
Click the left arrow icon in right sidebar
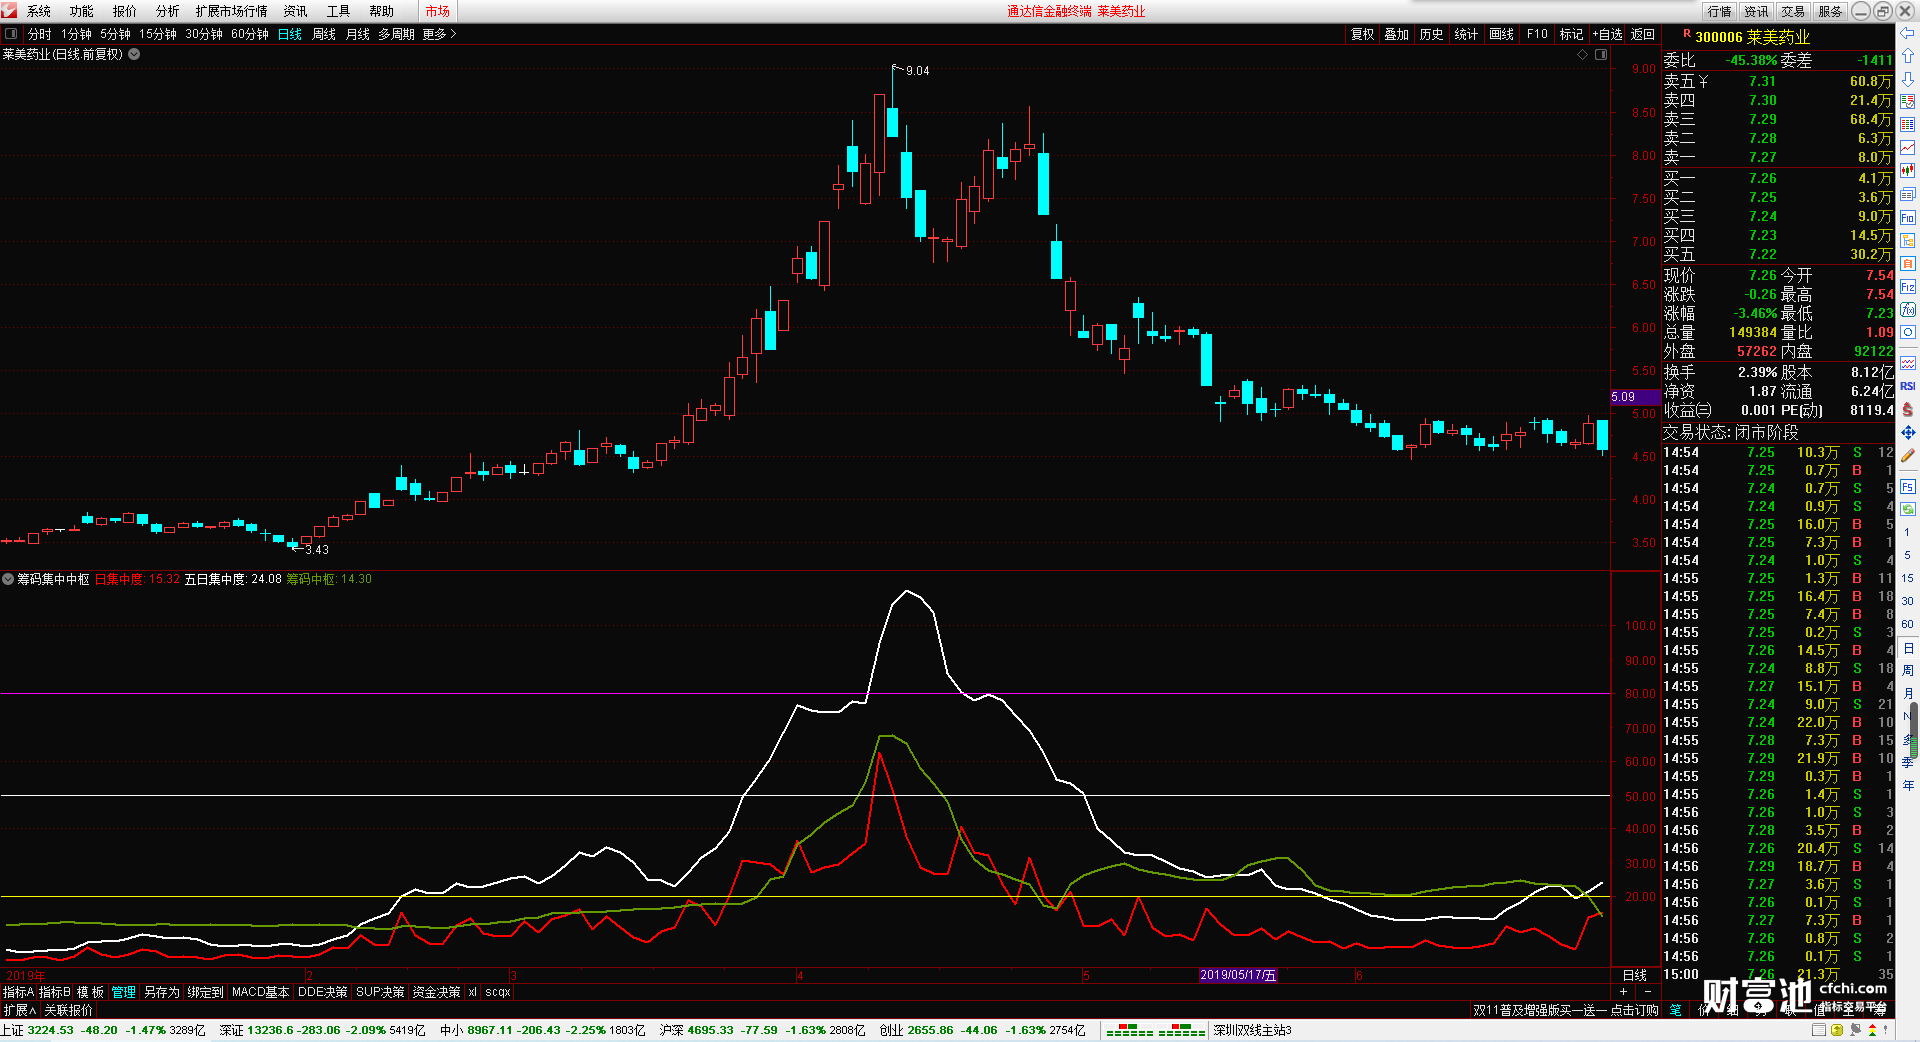(1908, 33)
